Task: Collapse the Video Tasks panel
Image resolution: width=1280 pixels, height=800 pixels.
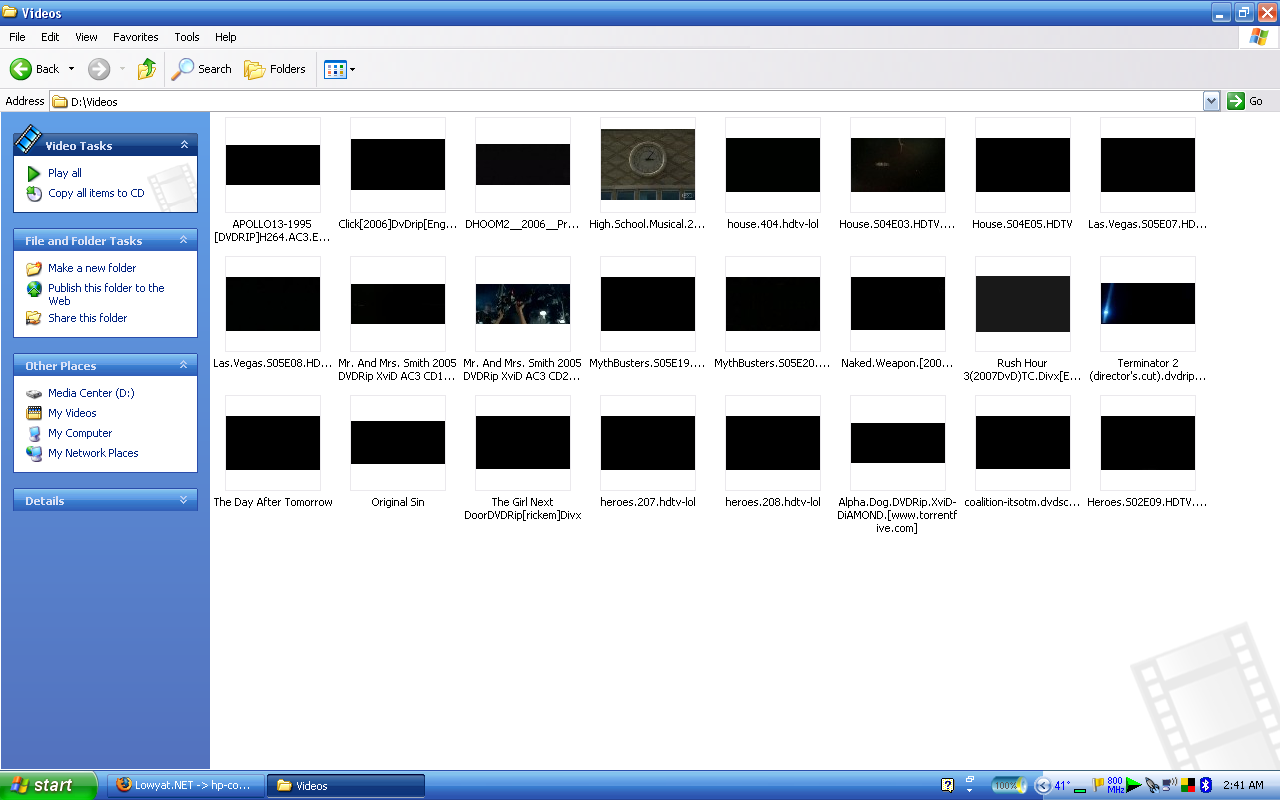Action: pyautogui.click(x=184, y=145)
